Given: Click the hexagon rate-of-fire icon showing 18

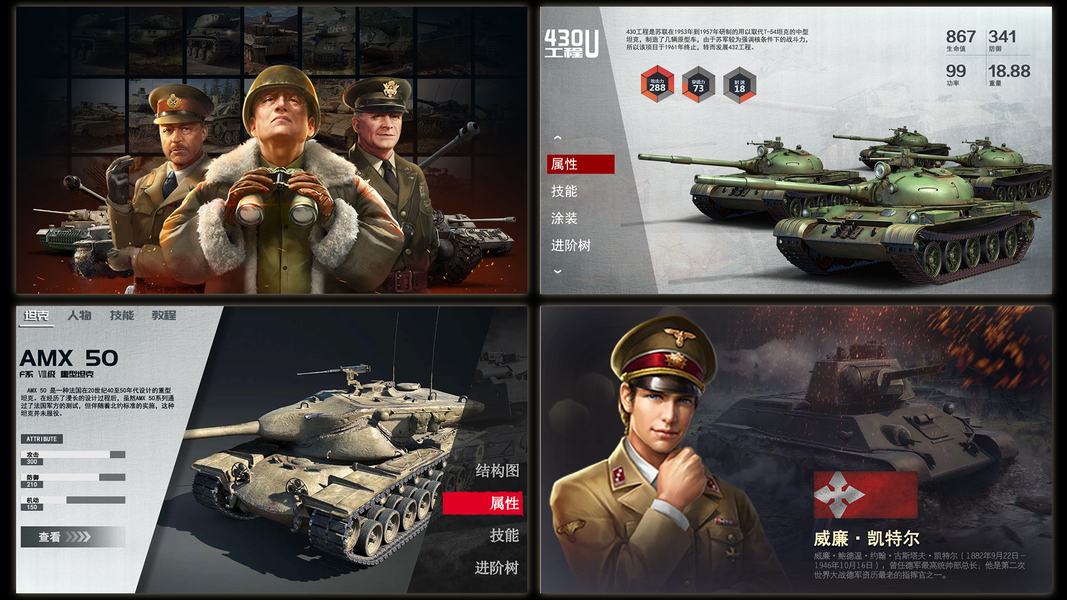Looking at the screenshot, I should [x=740, y=85].
